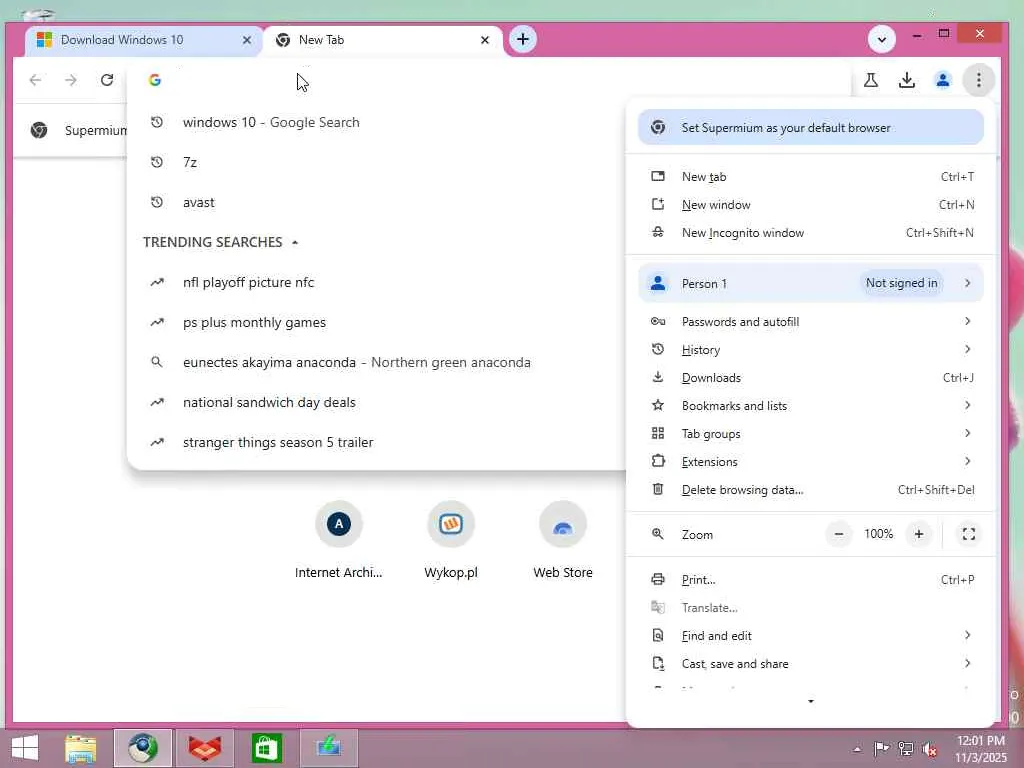
Task: Decrease zoom with minus button
Action: pos(839,534)
